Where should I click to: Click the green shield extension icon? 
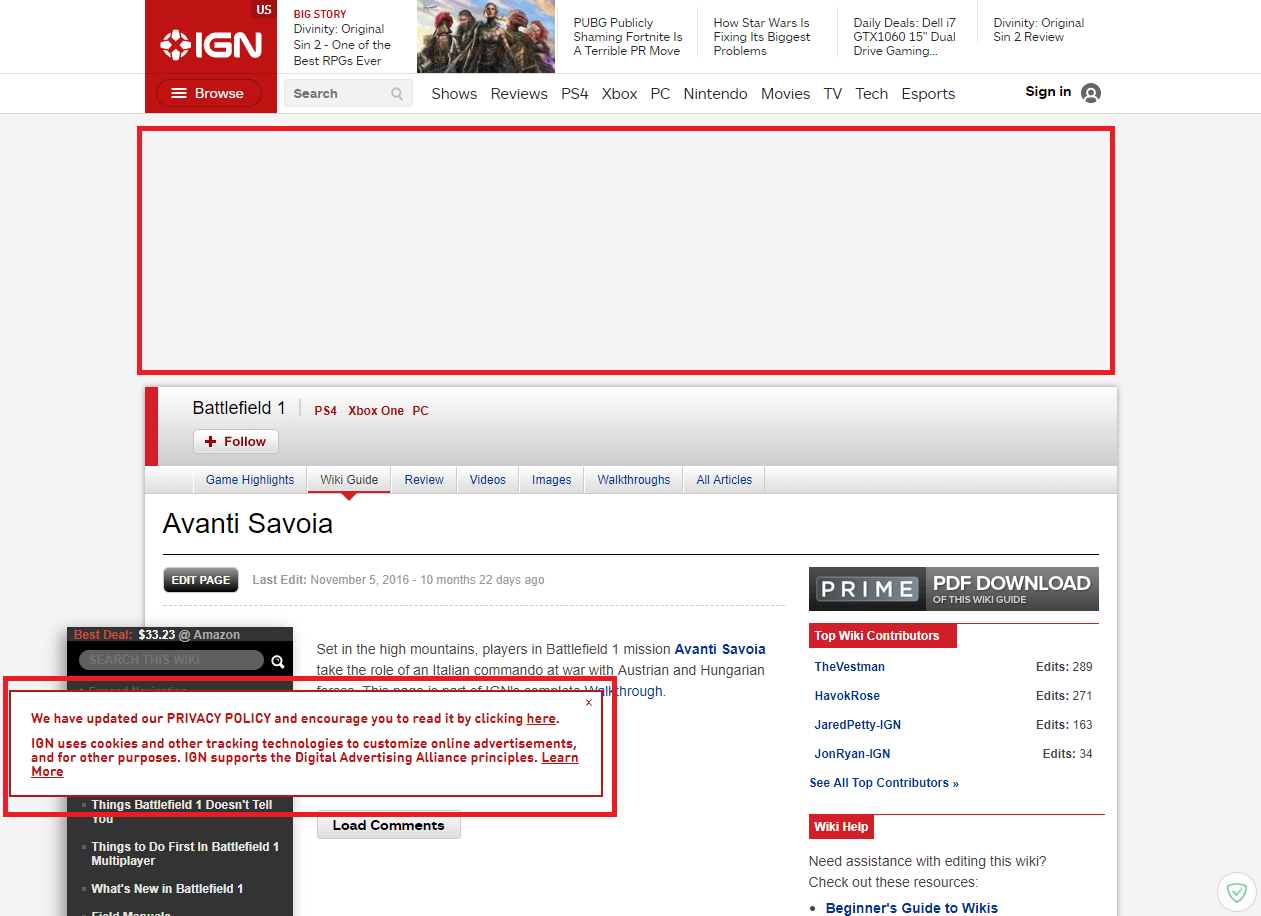[1237, 892]
